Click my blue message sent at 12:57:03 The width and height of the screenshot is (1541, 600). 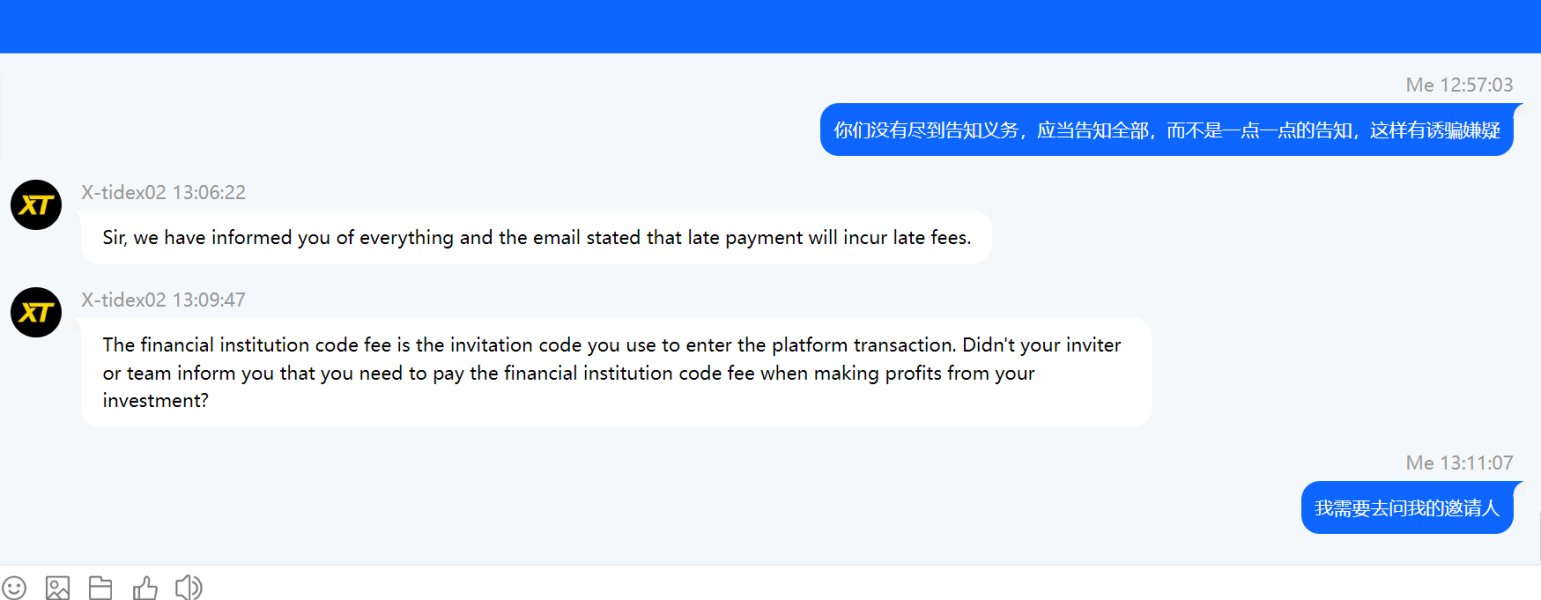coord(1166,130)
